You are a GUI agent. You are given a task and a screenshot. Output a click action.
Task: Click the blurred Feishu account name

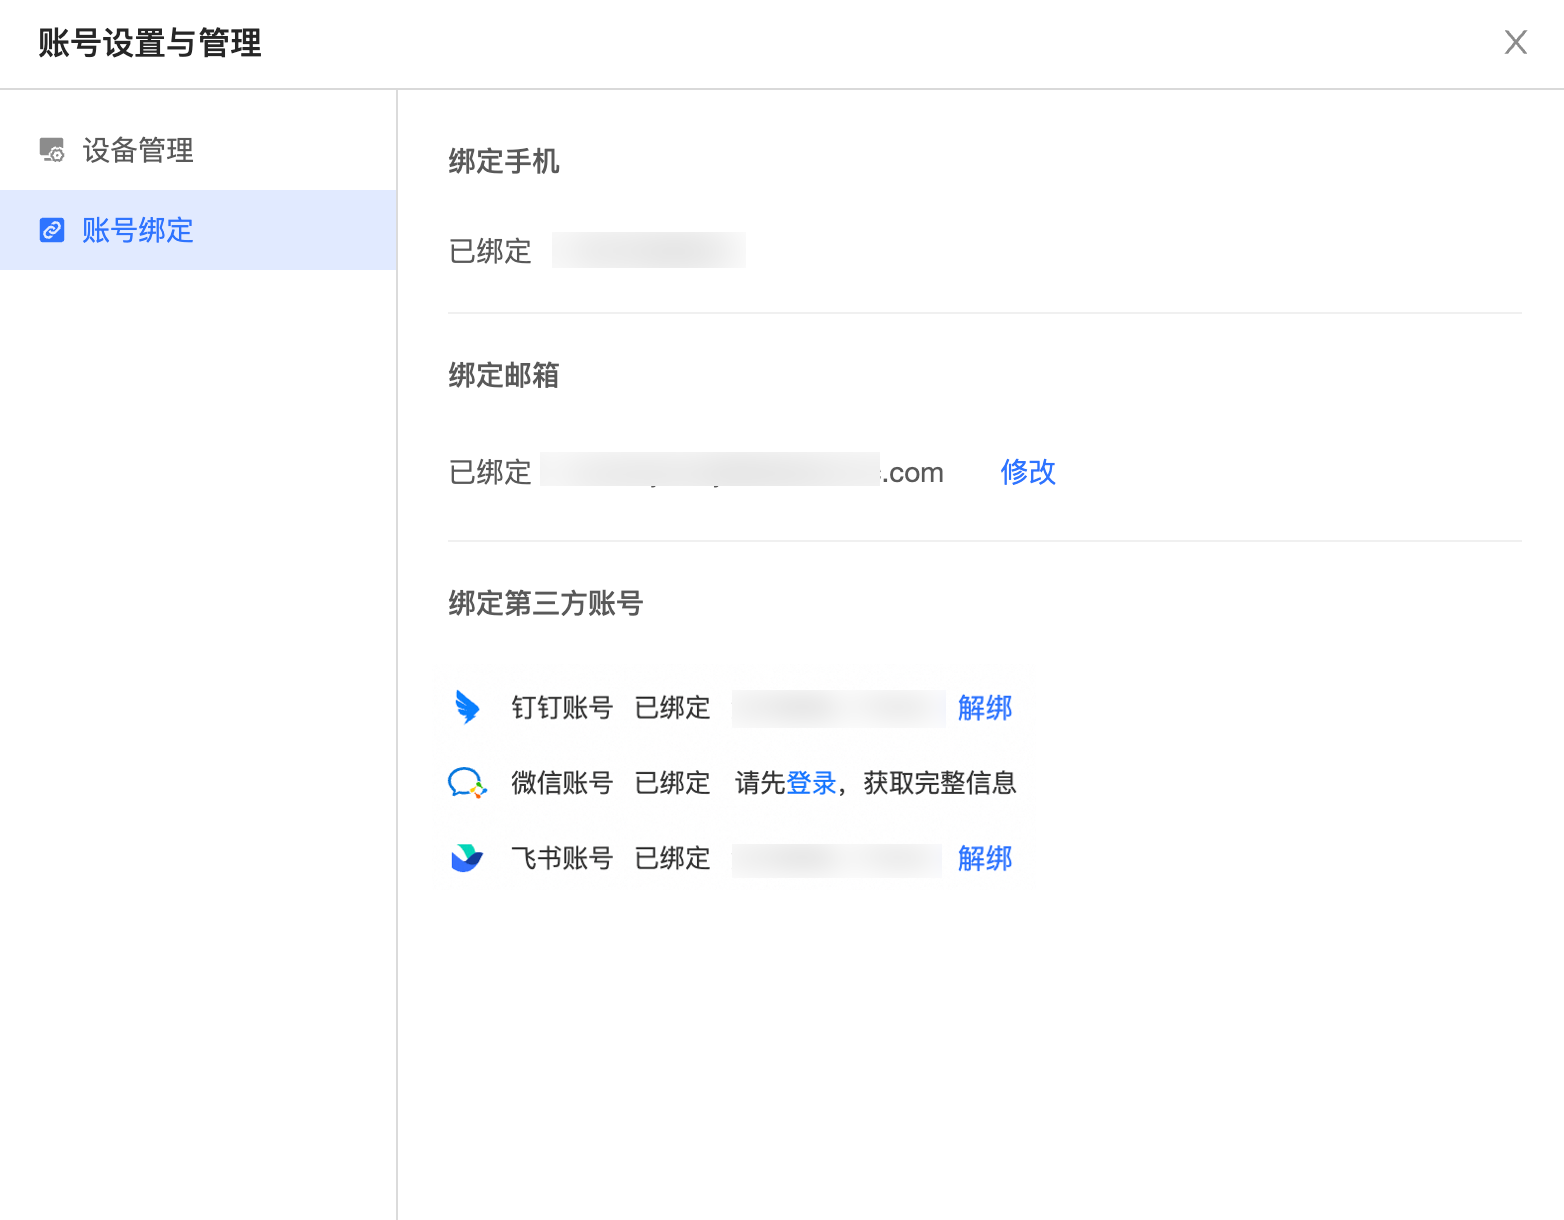pyautogui.click(x=837, y=859)
